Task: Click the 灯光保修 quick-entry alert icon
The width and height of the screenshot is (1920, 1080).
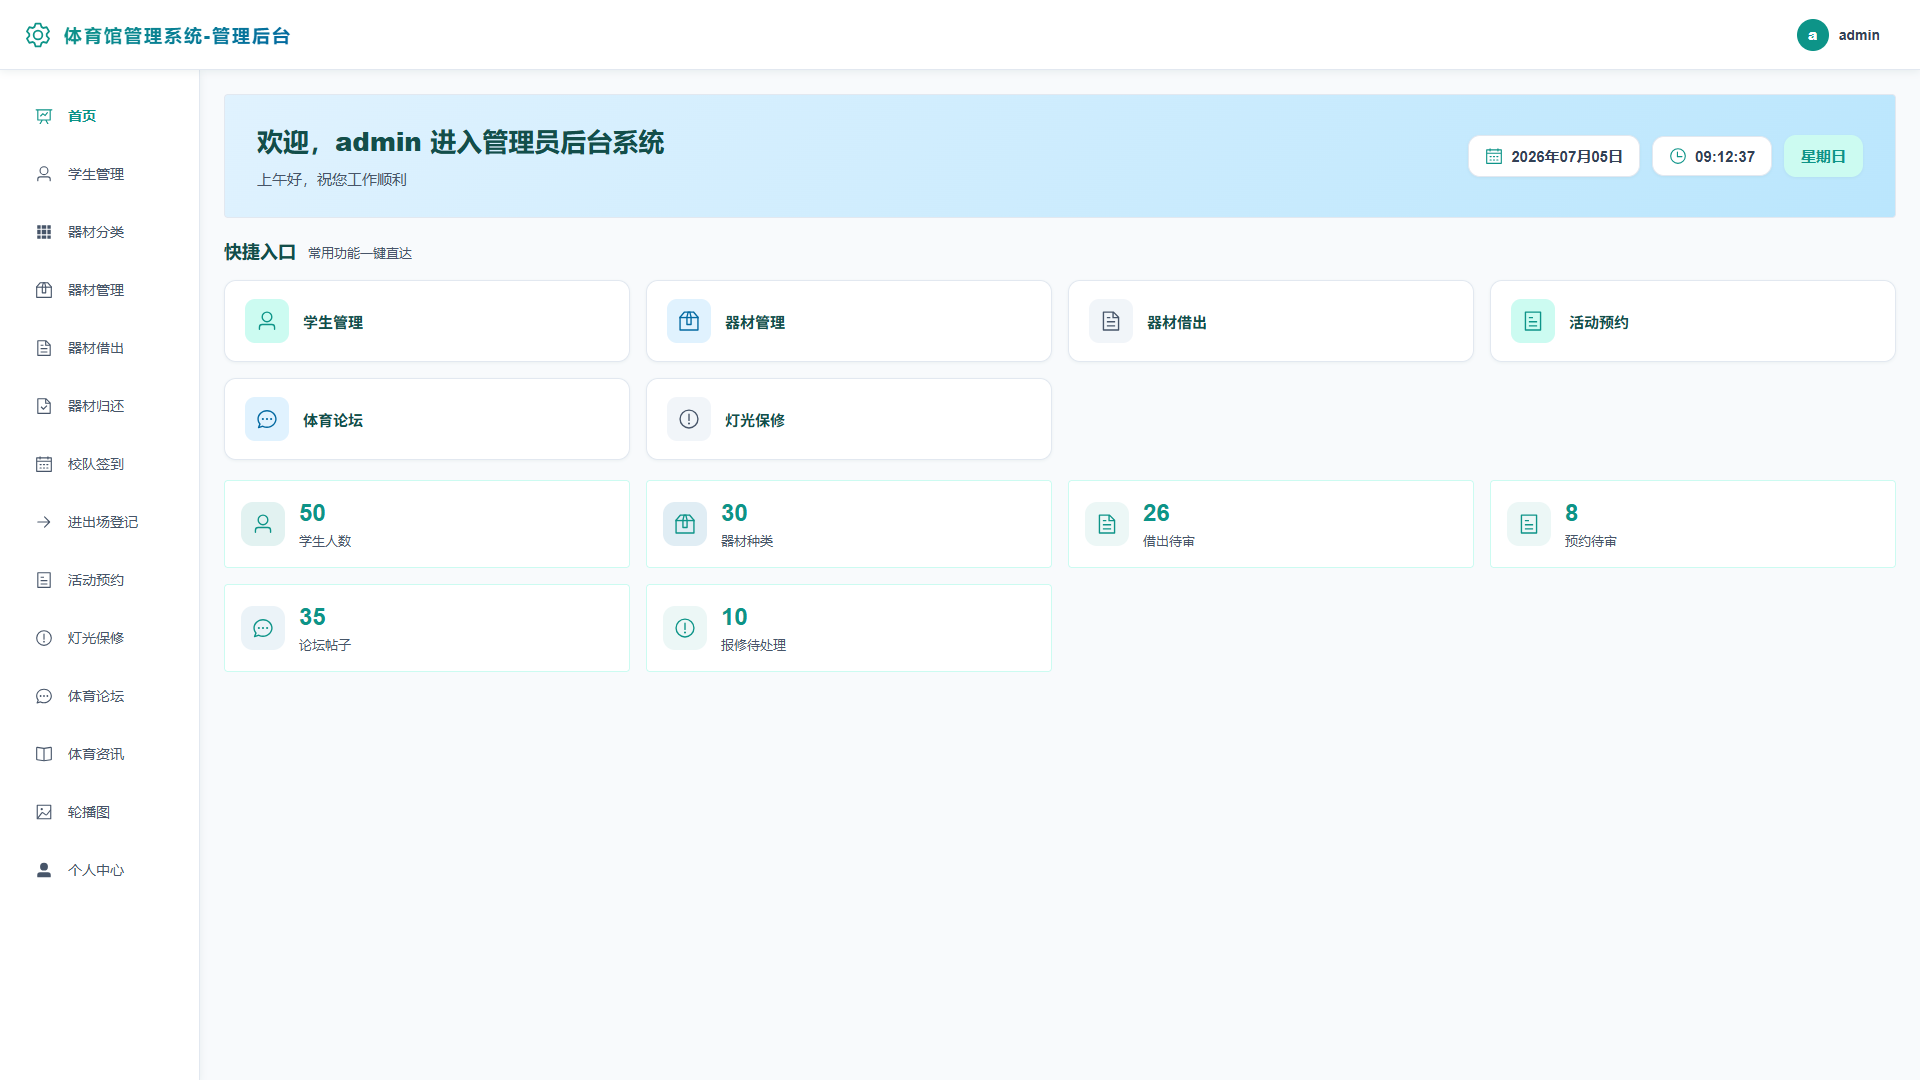Action: pos(689,419)
